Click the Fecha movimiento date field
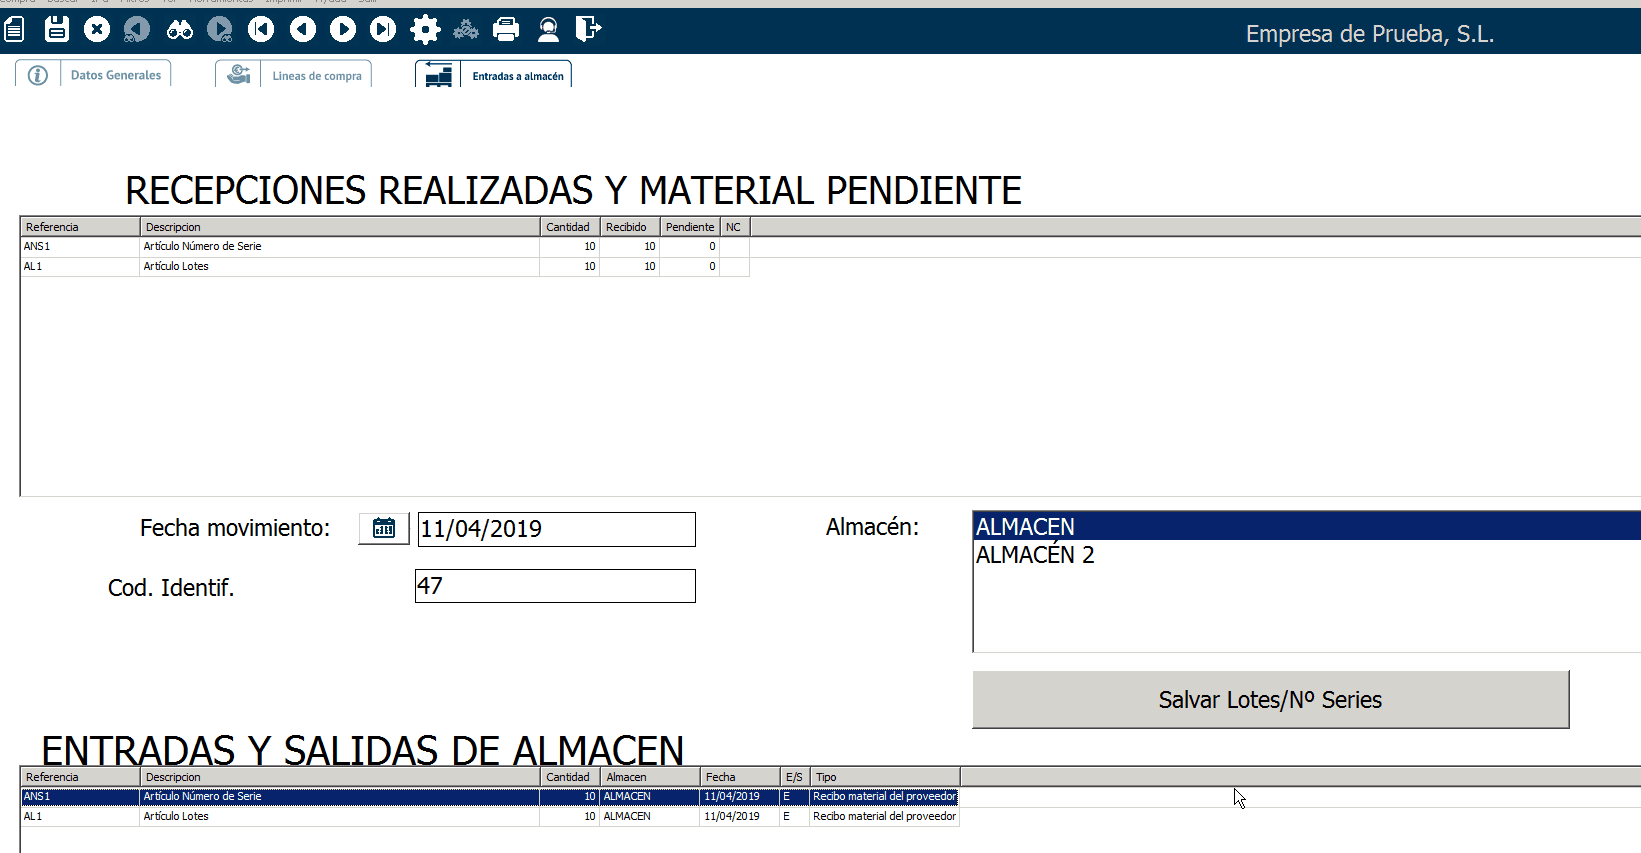 point(556,529)
